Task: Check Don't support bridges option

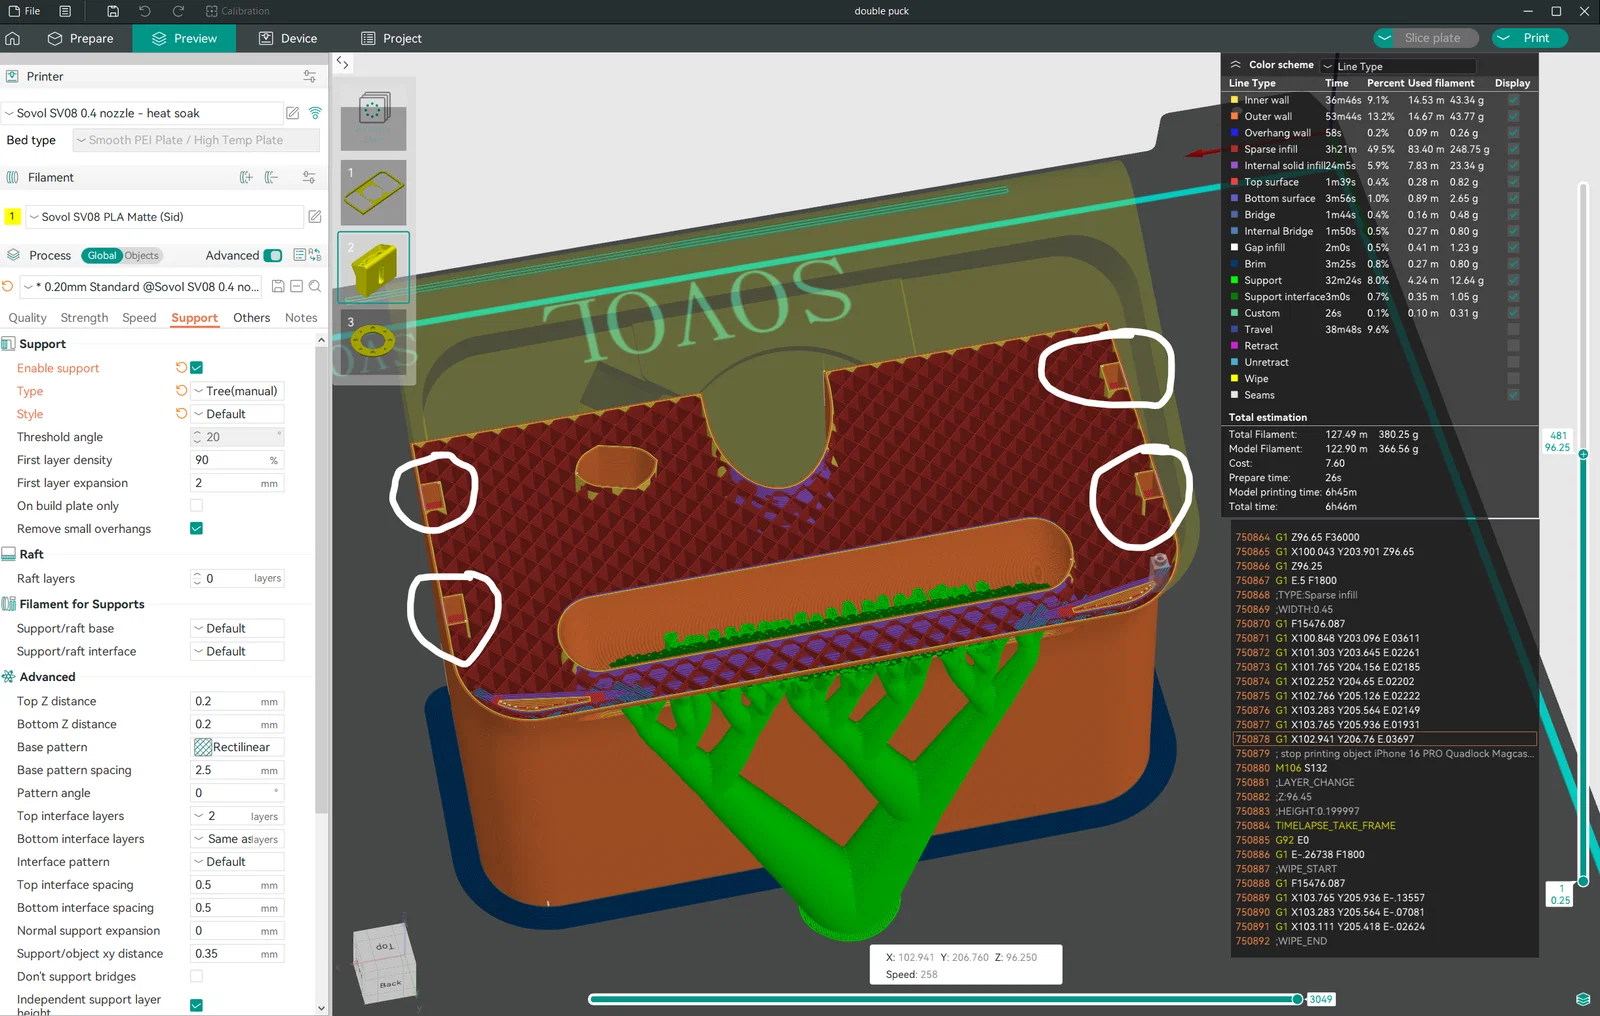Action: click(196, 977)
